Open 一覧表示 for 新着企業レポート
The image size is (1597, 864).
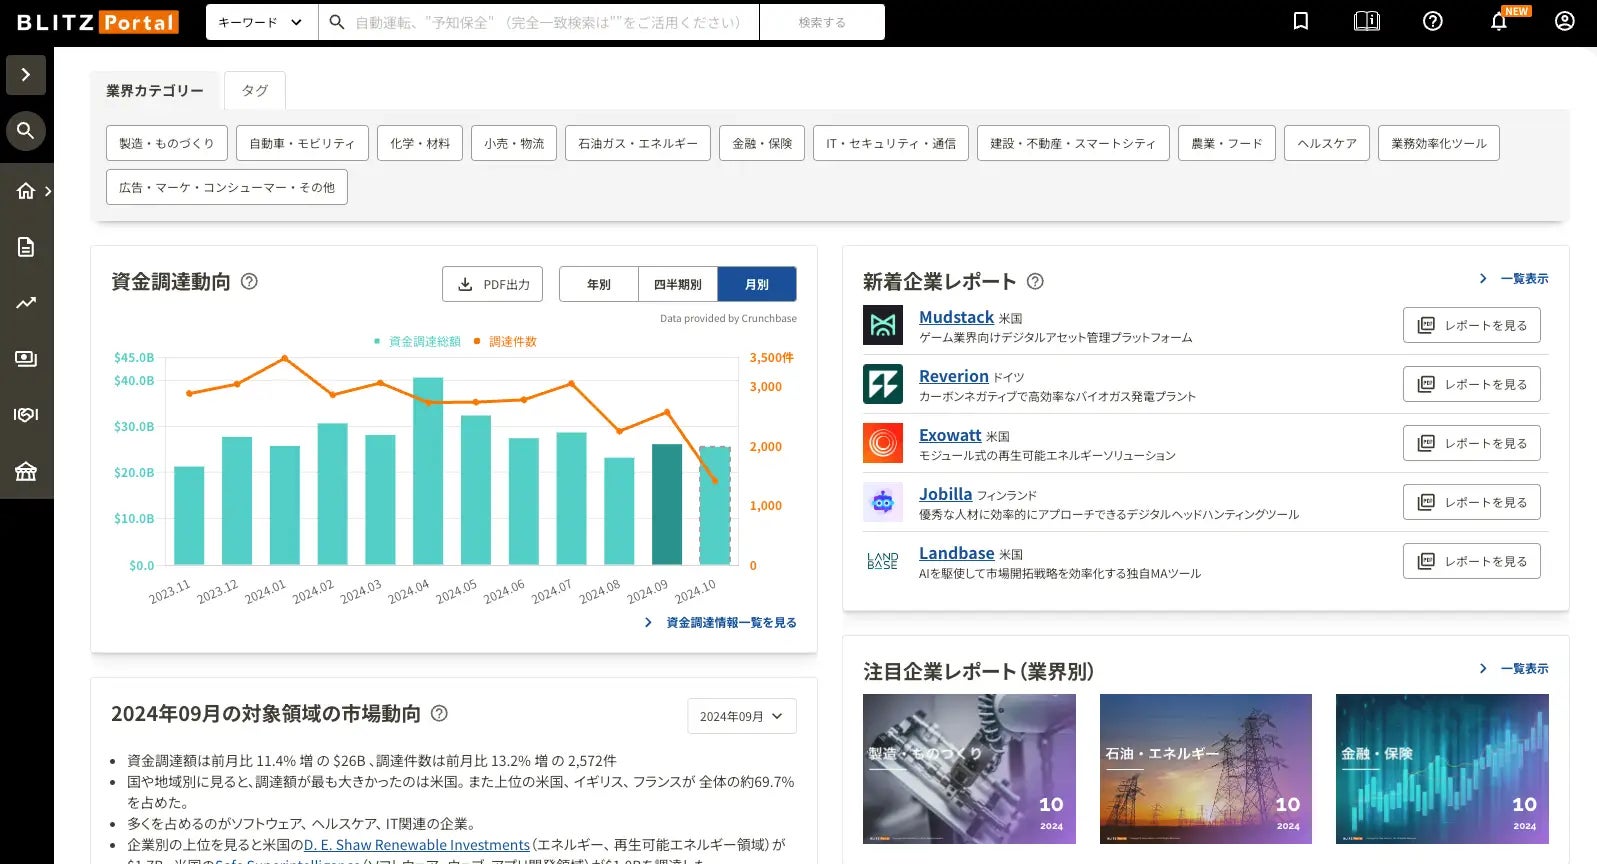click(x=1514, y=279)
